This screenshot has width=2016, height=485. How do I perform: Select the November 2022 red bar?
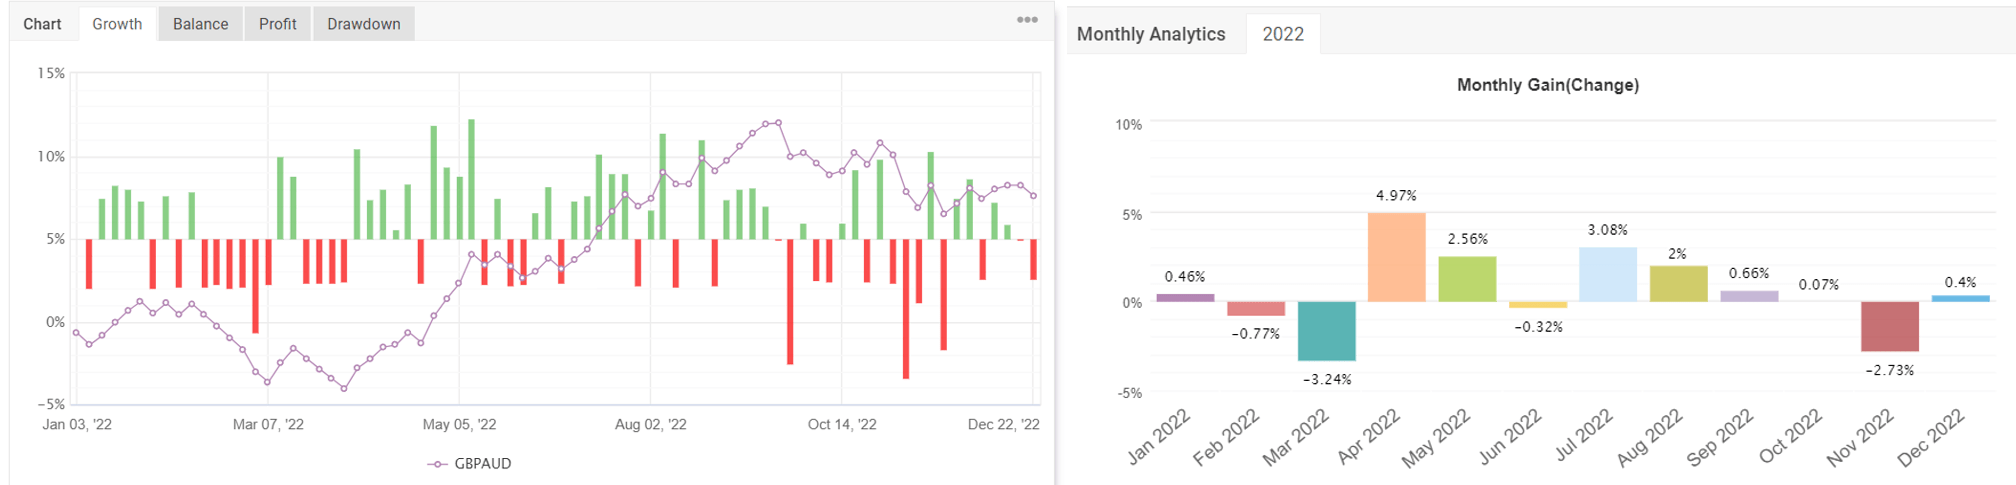tap(1889, 326)
